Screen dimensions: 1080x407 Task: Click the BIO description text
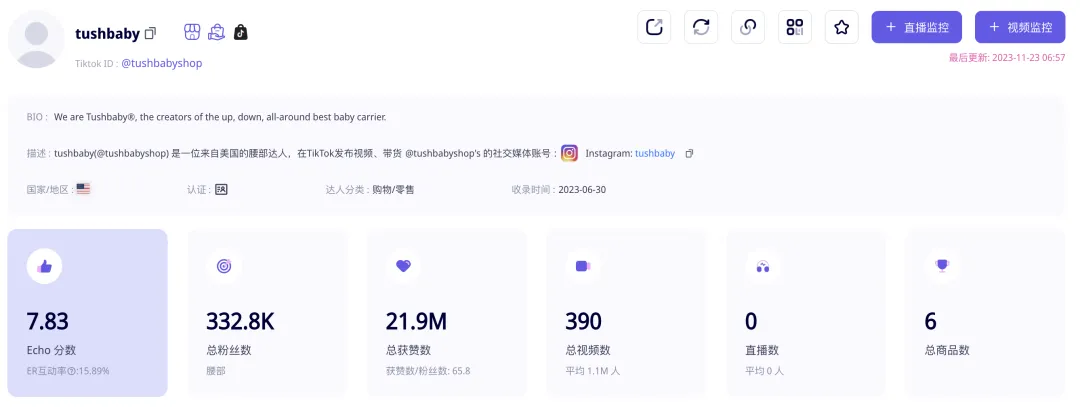220,117
